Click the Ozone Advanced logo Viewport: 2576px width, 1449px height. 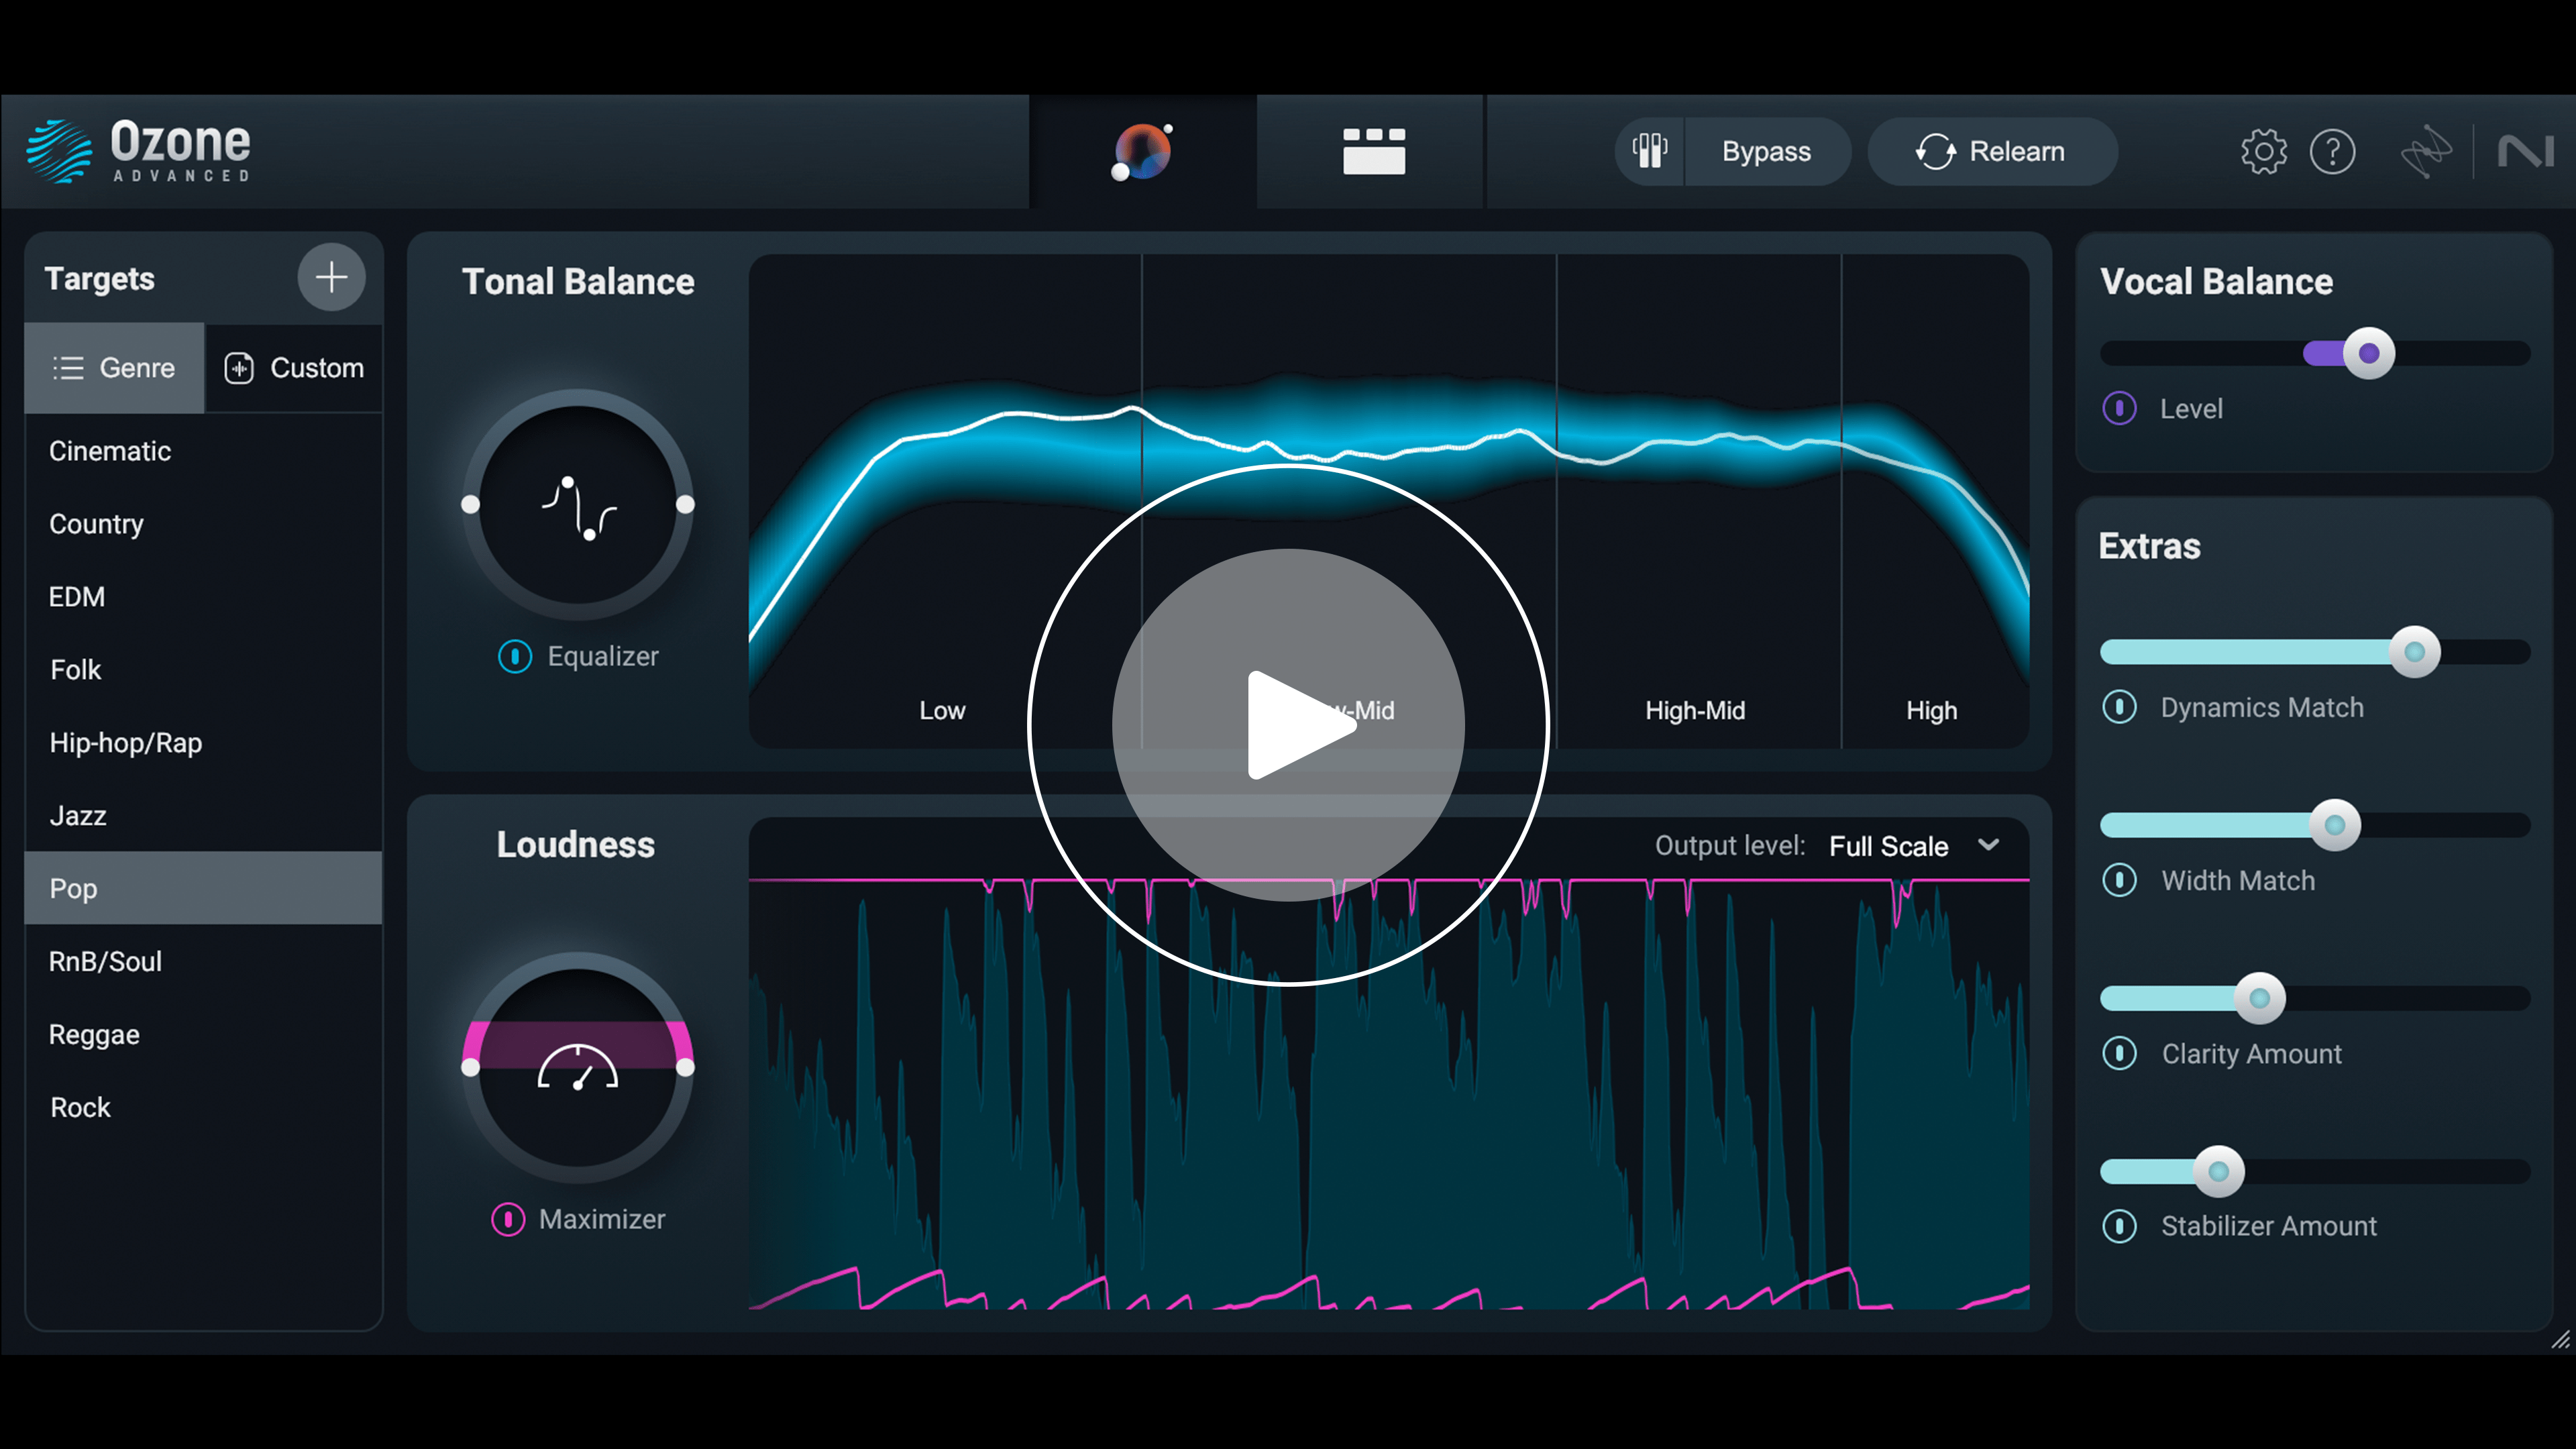(139, 151)
